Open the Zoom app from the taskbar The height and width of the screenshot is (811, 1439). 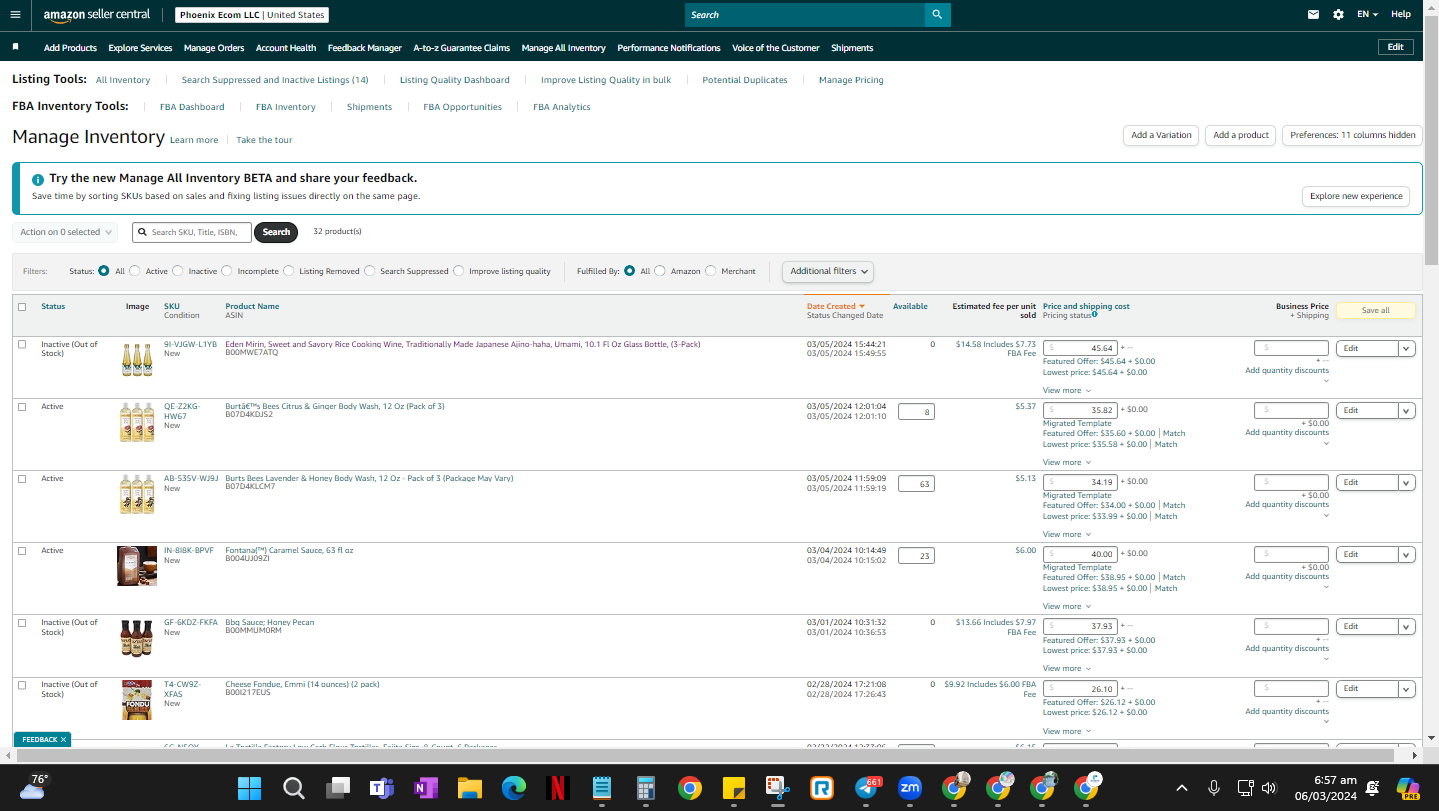(x=910, y=788)
